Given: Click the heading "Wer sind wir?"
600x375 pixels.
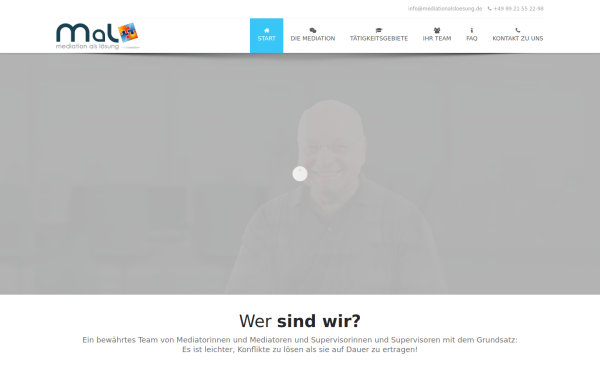Looking at the screenshot, I should [x=300, y=321].
